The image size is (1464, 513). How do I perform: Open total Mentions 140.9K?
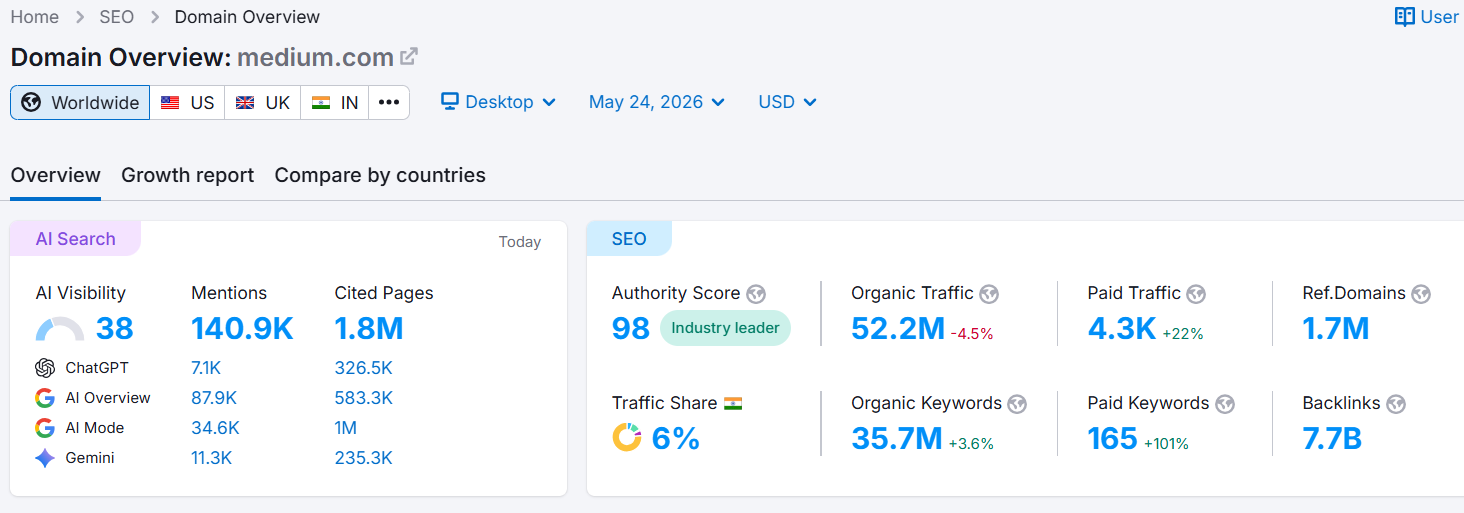[x=242, y=328]
